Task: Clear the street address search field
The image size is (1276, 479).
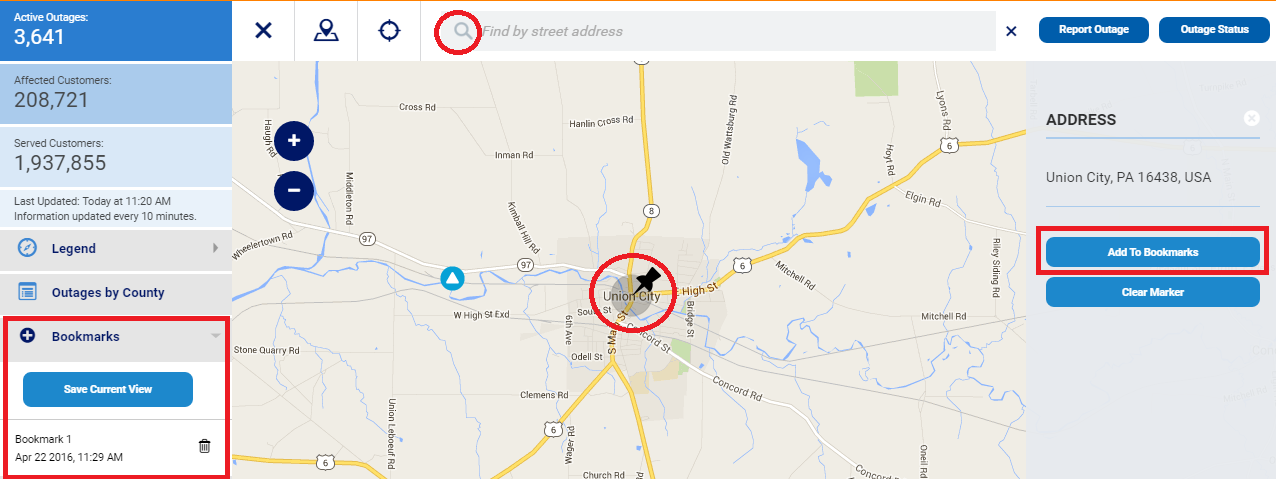Action: pos(1011,31)
